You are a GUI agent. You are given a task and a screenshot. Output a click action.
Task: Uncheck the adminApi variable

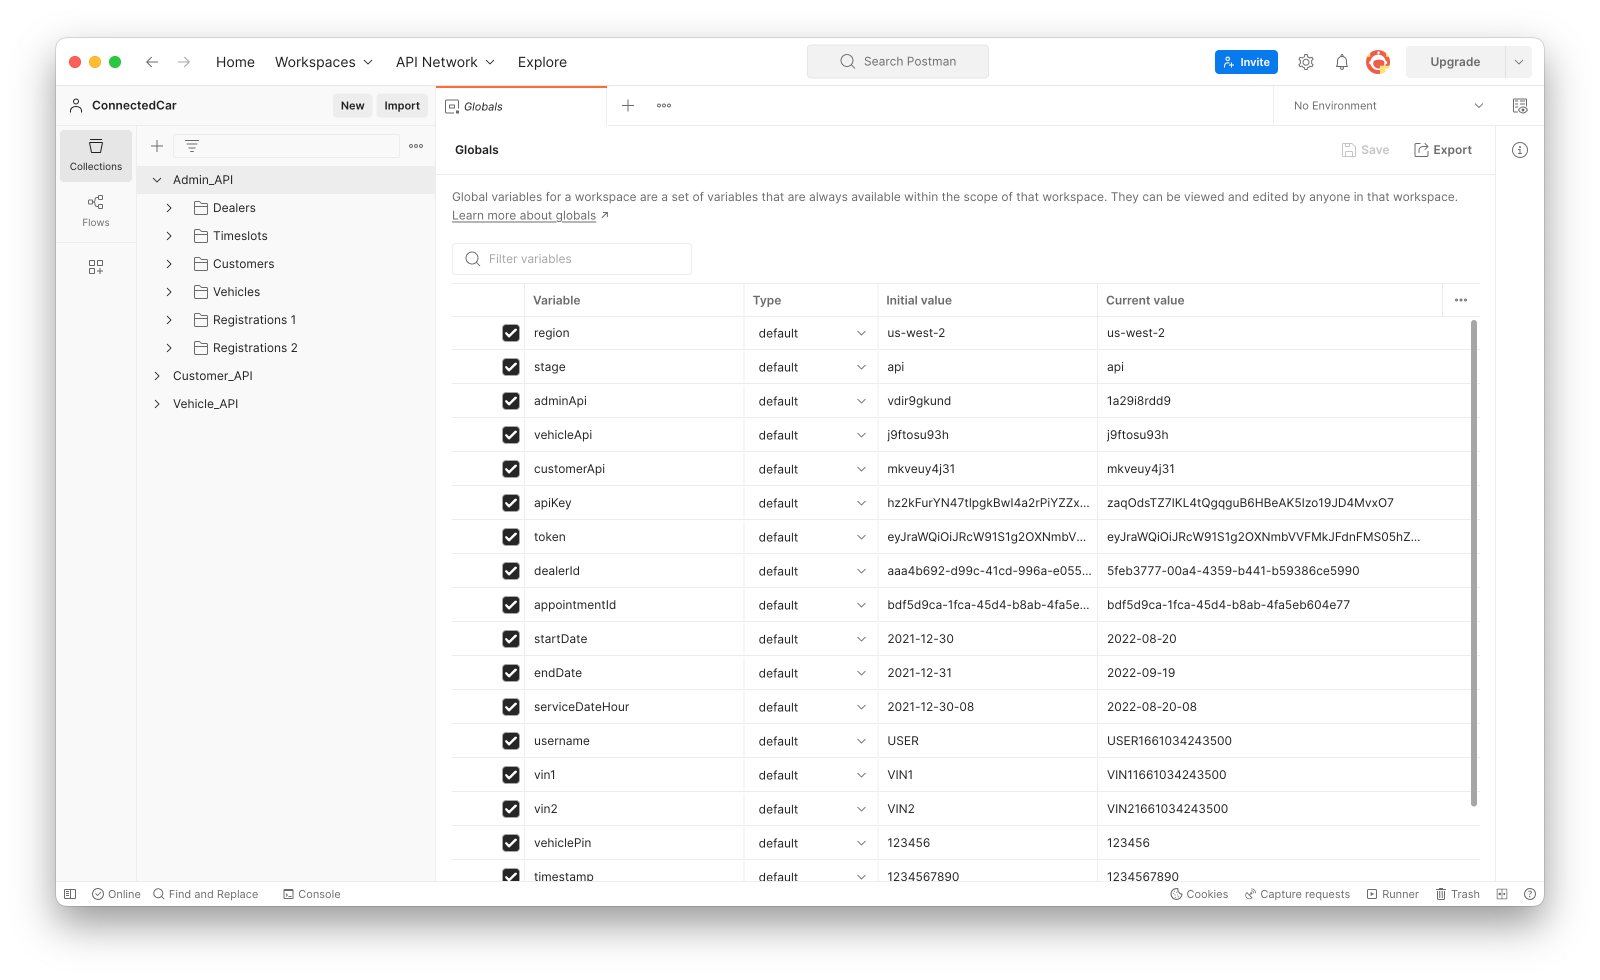511,401
